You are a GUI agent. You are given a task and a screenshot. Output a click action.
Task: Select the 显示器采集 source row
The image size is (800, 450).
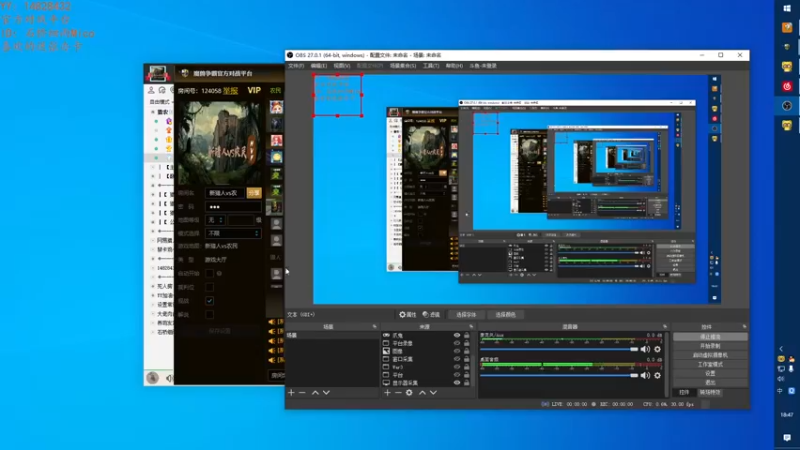pyautogui.click(x=426, y=383)
